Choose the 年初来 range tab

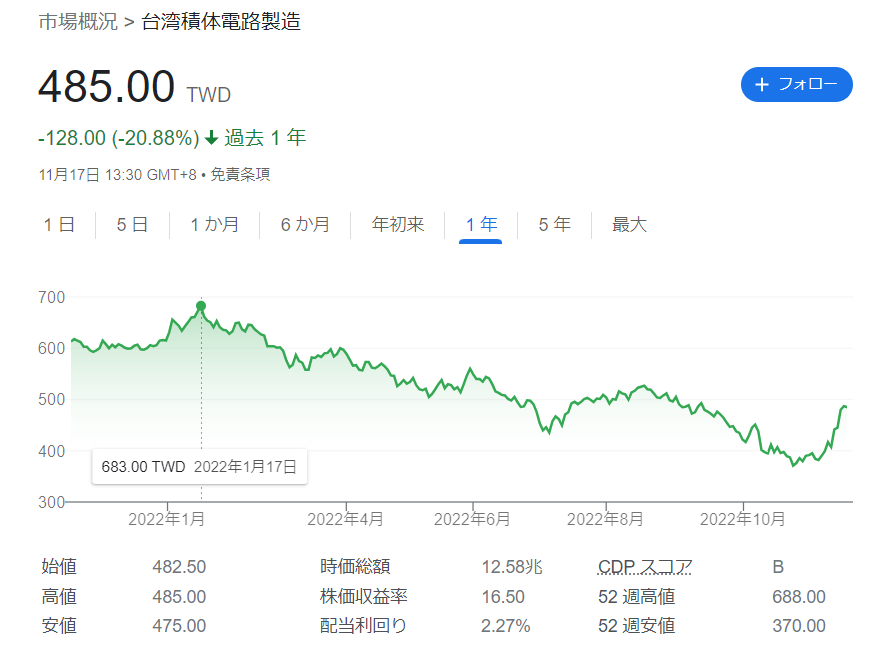397,224
